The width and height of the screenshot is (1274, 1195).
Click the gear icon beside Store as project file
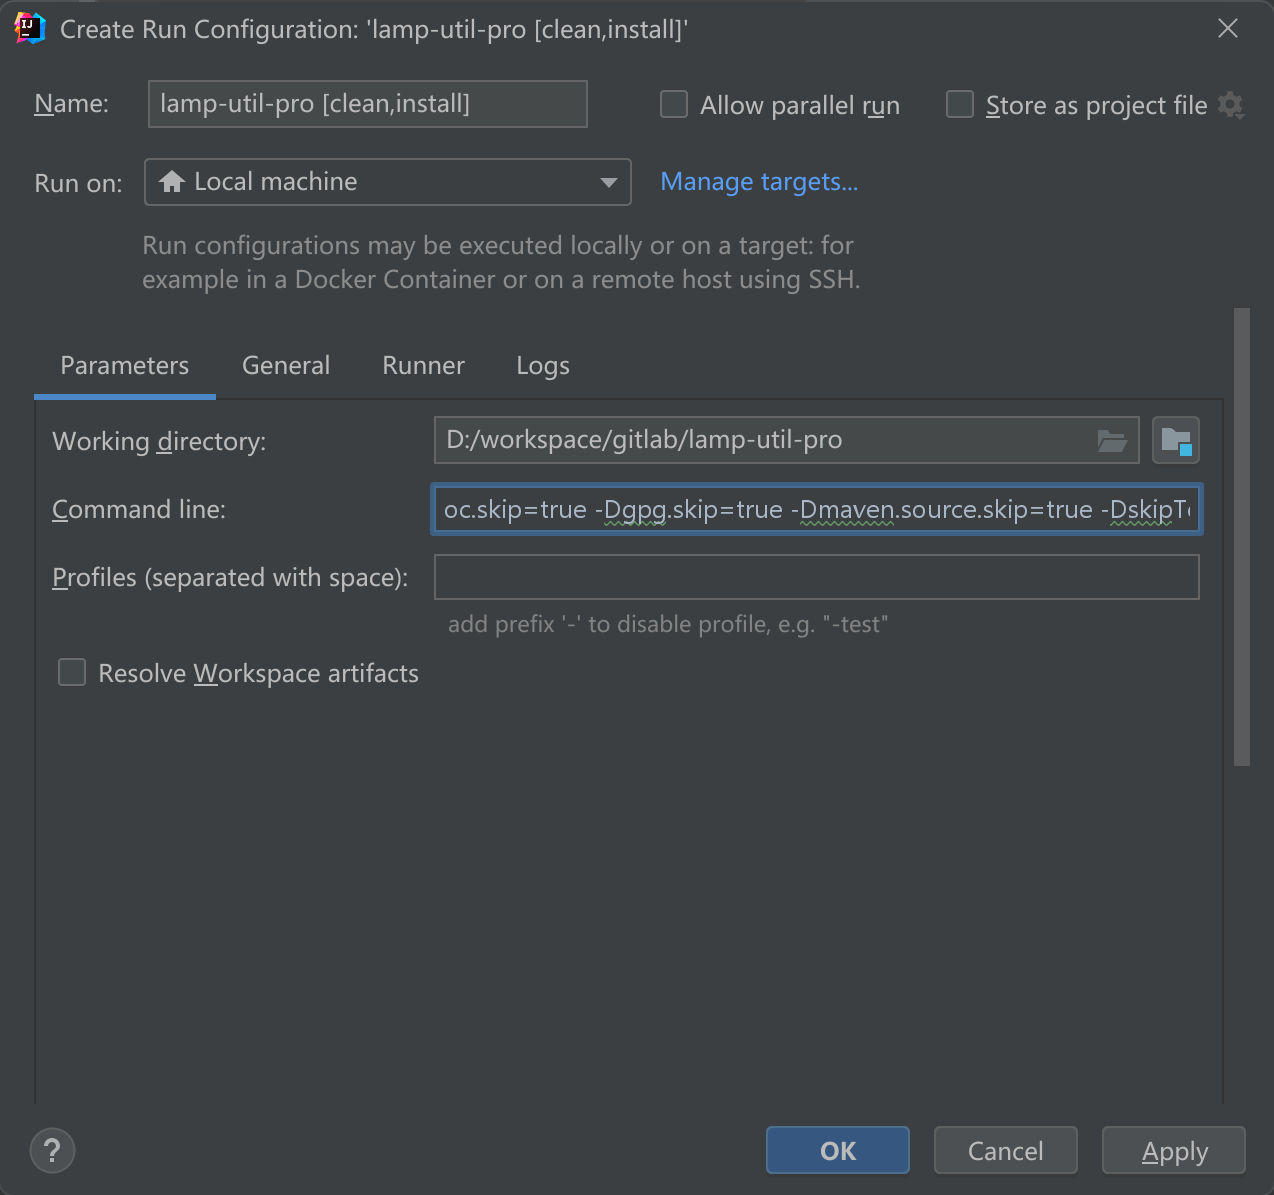pos(1231,105)
